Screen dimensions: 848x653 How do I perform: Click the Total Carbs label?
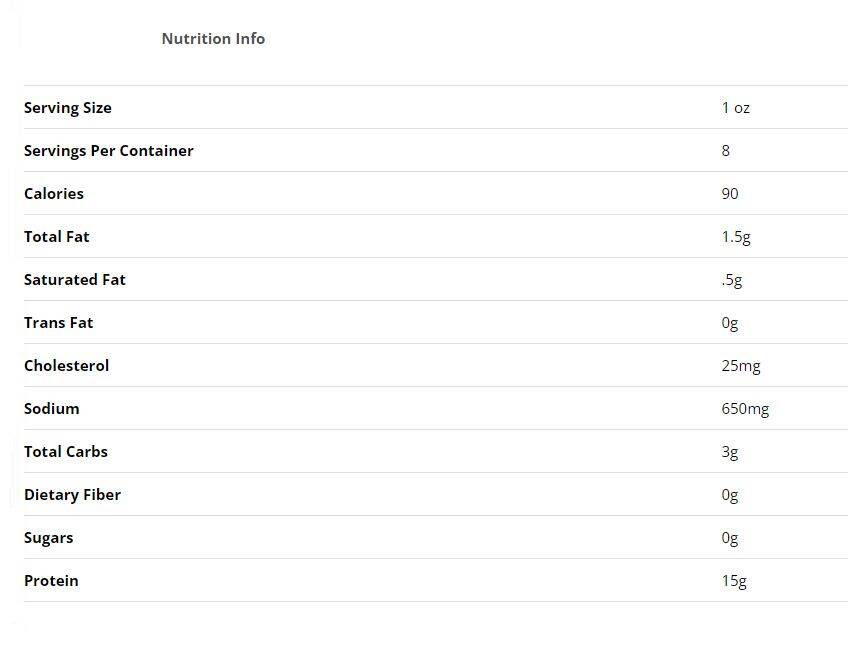(x=66, y=452)
